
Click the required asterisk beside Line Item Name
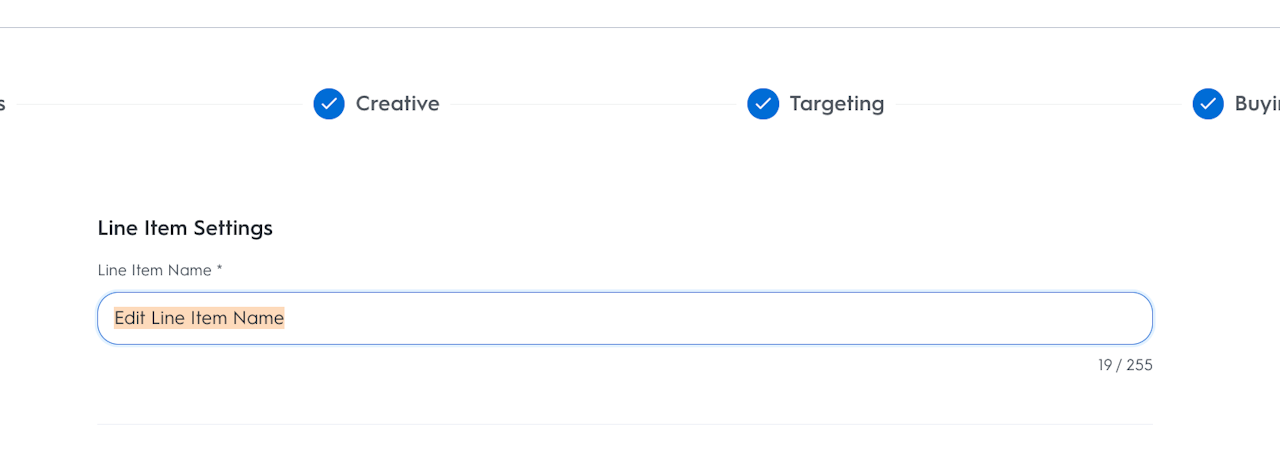click(219, 270)
